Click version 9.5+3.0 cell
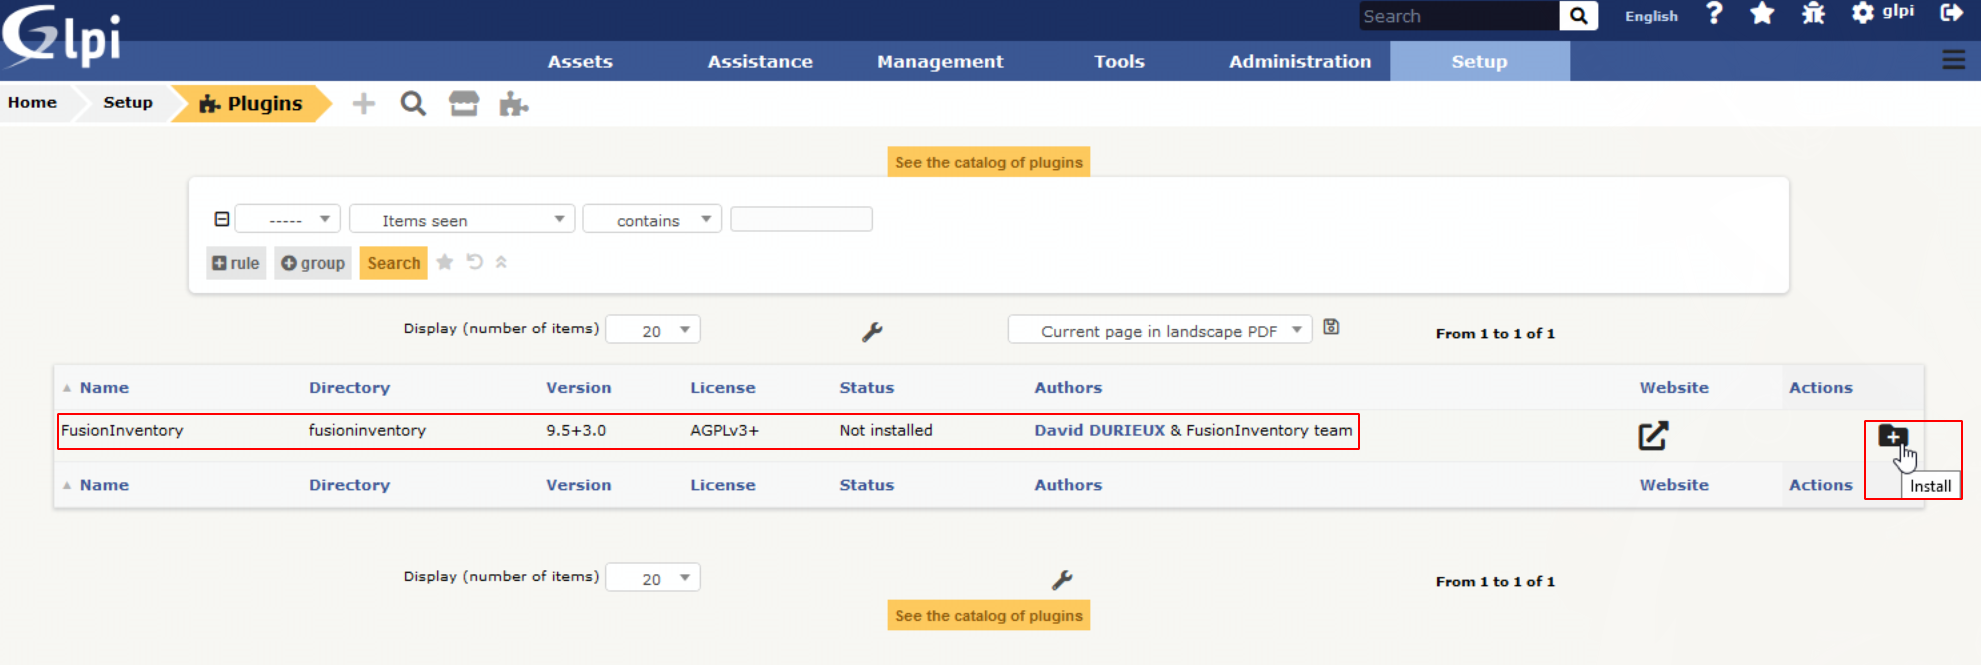This screenshot has width=1981, height=665. tap(576, 430)
